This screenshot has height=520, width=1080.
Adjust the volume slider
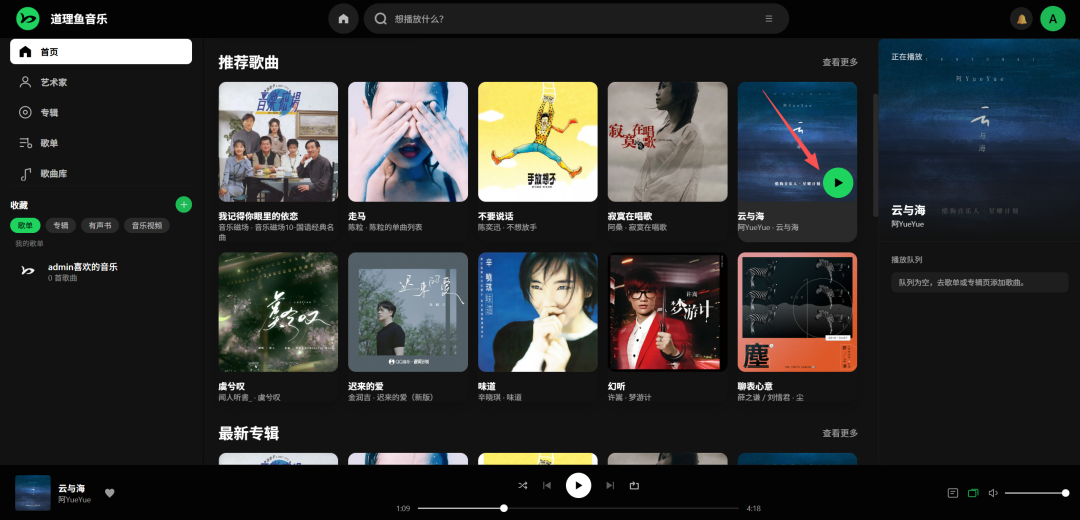[x=1036, y=493]
